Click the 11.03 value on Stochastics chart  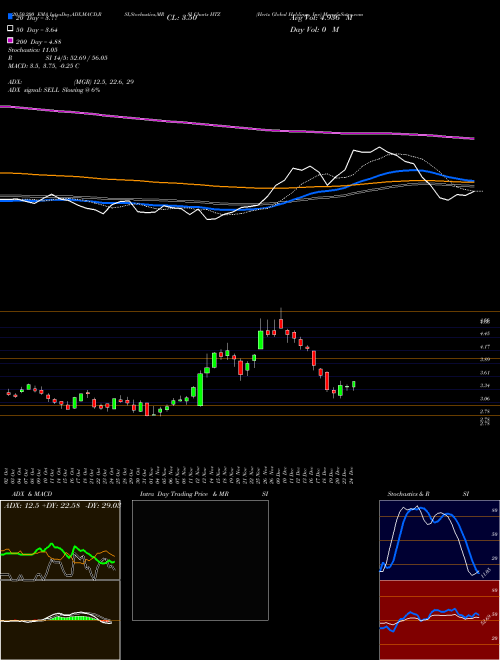(x=486, y=573)
